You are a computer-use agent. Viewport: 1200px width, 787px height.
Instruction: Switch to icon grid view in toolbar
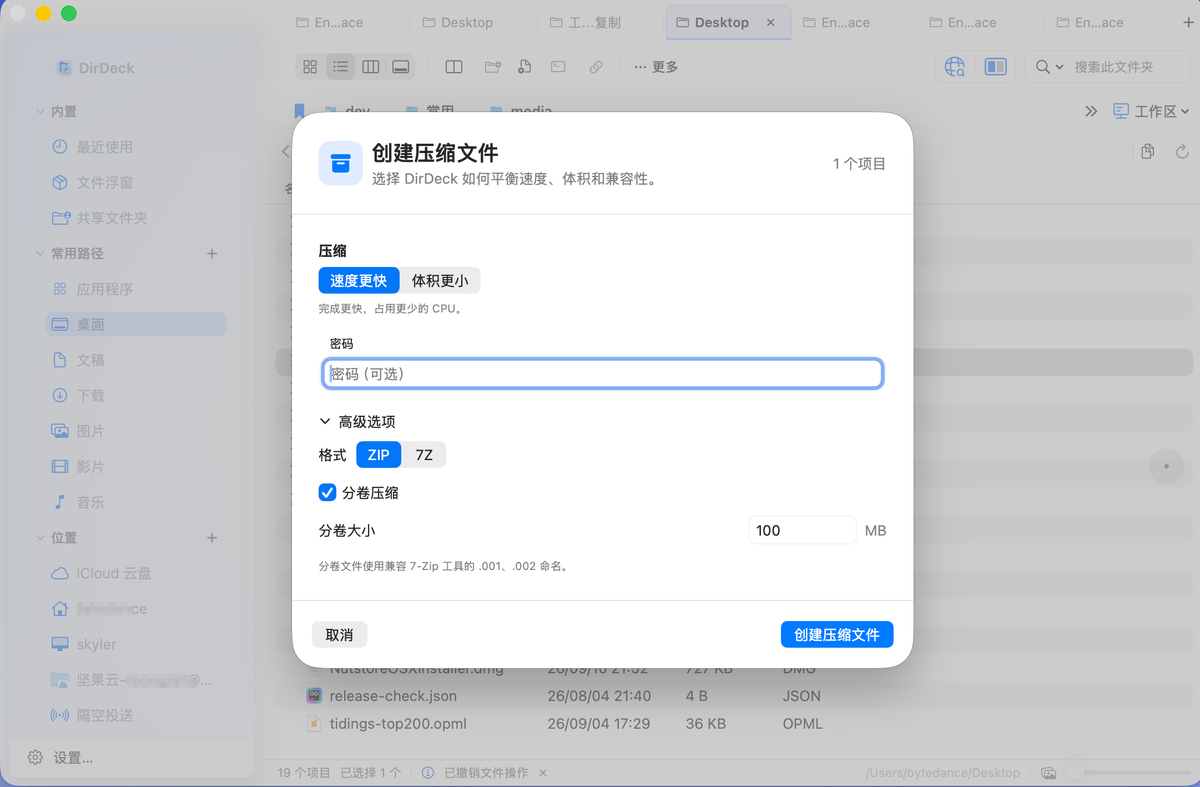click(310, 67)
